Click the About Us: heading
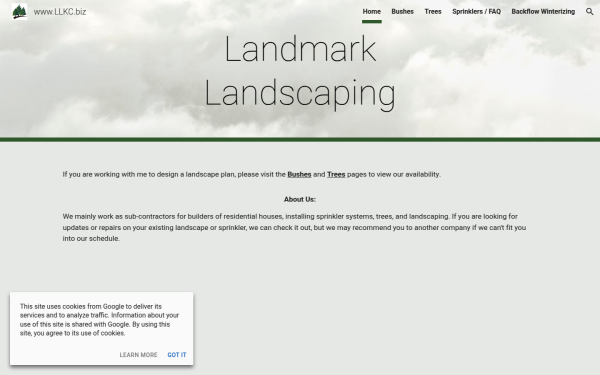The width and height of the screenshot is (600, 375). click(x=300, y=199)
